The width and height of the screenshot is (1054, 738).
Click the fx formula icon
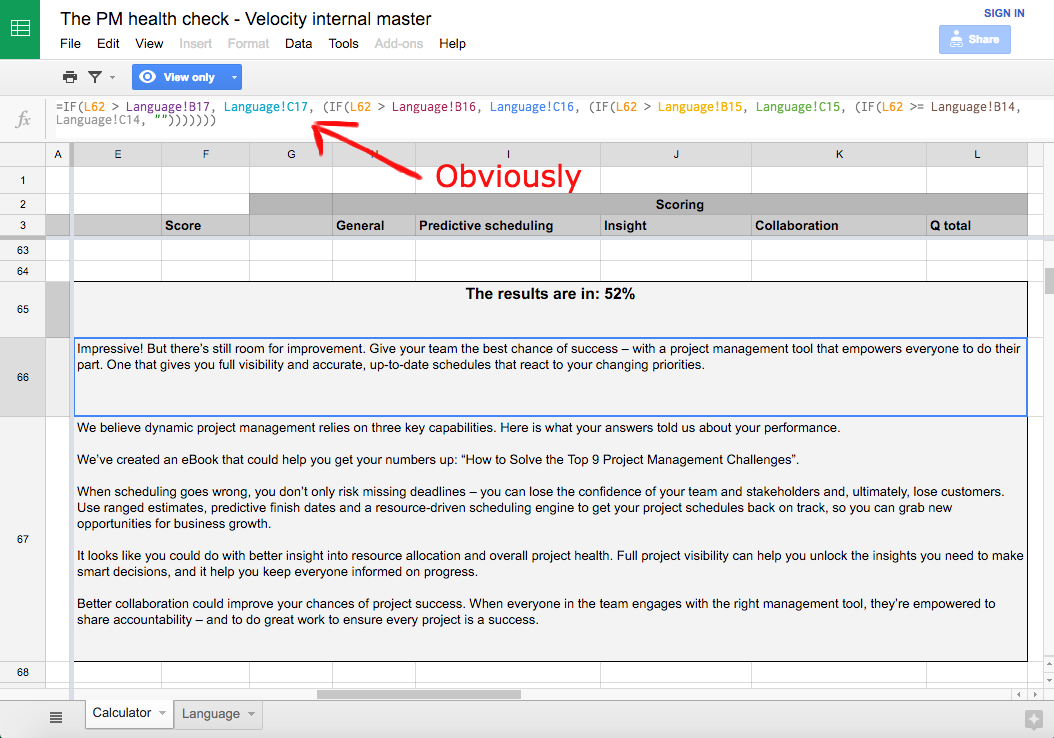coord(23,119)
